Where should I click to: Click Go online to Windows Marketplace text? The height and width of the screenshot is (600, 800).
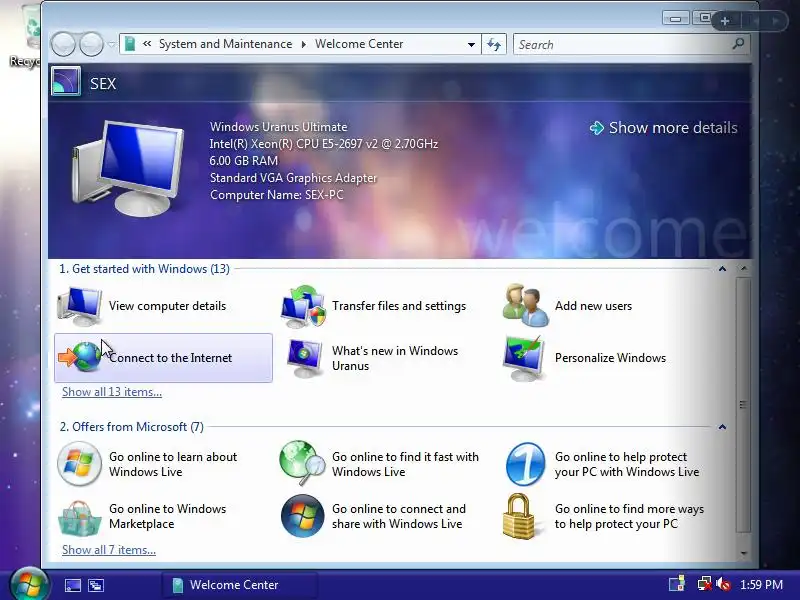point(167,516)
